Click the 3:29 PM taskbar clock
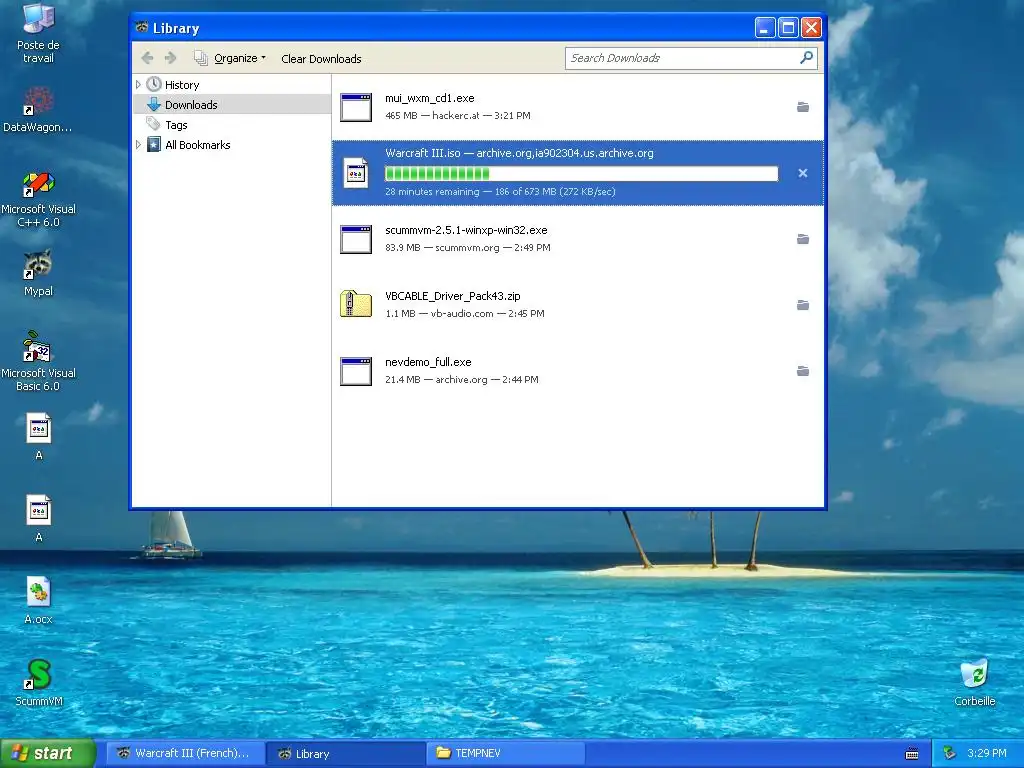This screenshot has height=768, width=1024. point(986,753)
